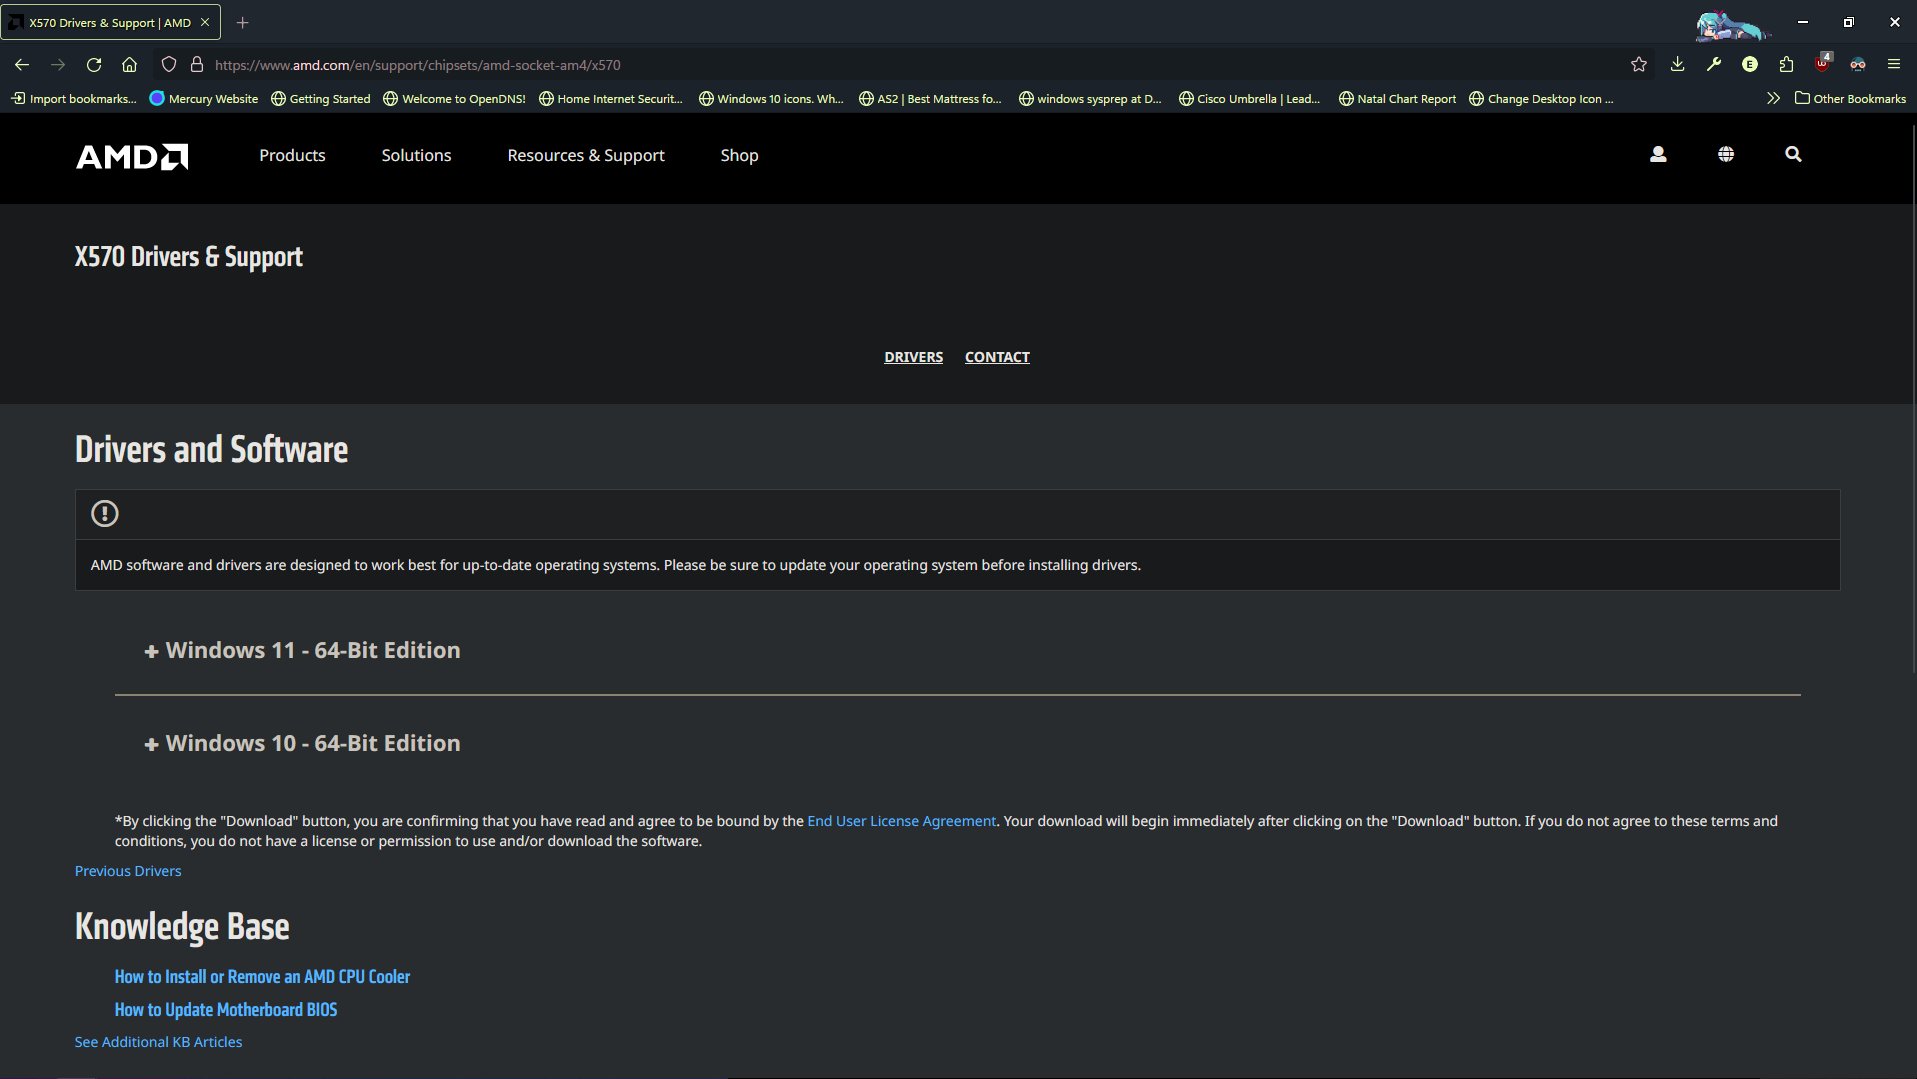Click the exclamation notice icon

105,514
